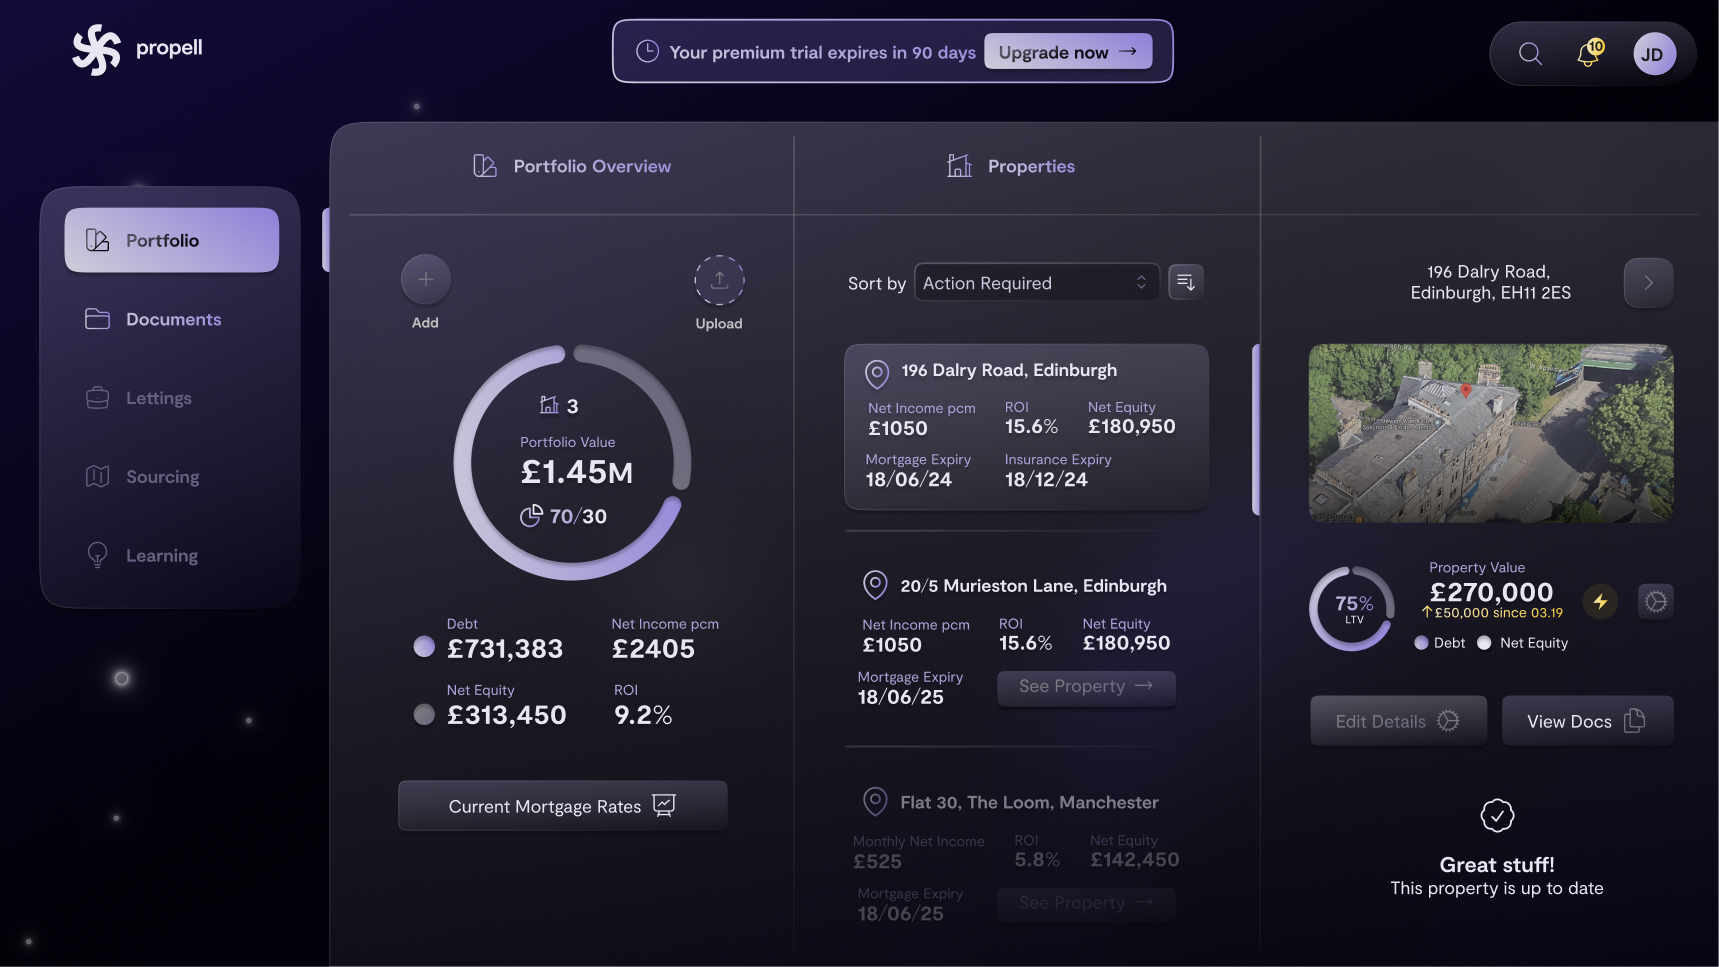This screenshot has height=967, width=1719.
Task: Click the Upload icon in Portfolio Overview
Action: coord(719,281)
